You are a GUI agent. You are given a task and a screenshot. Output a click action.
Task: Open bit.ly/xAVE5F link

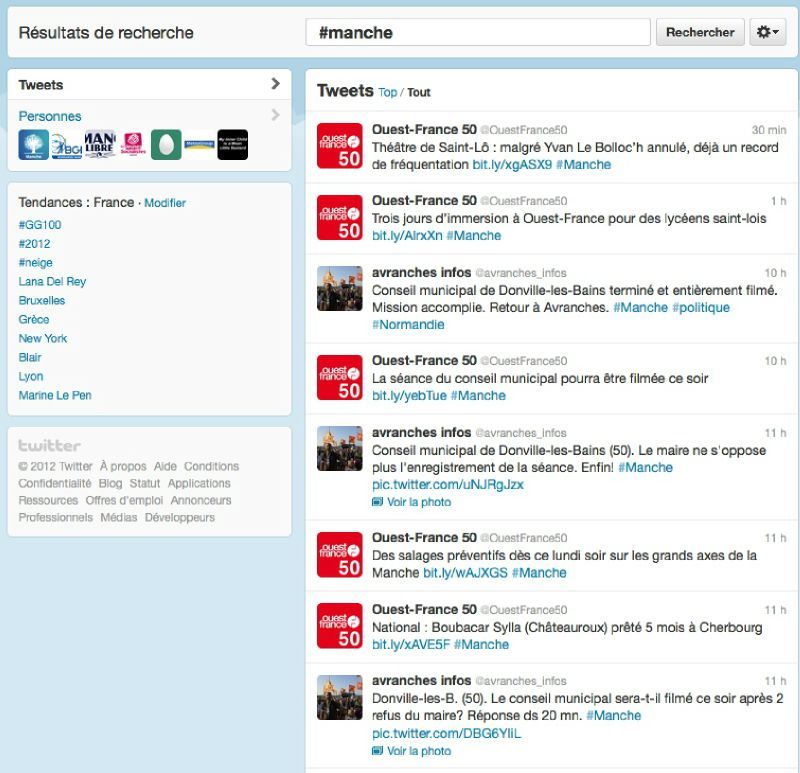(x=411, y=644)
